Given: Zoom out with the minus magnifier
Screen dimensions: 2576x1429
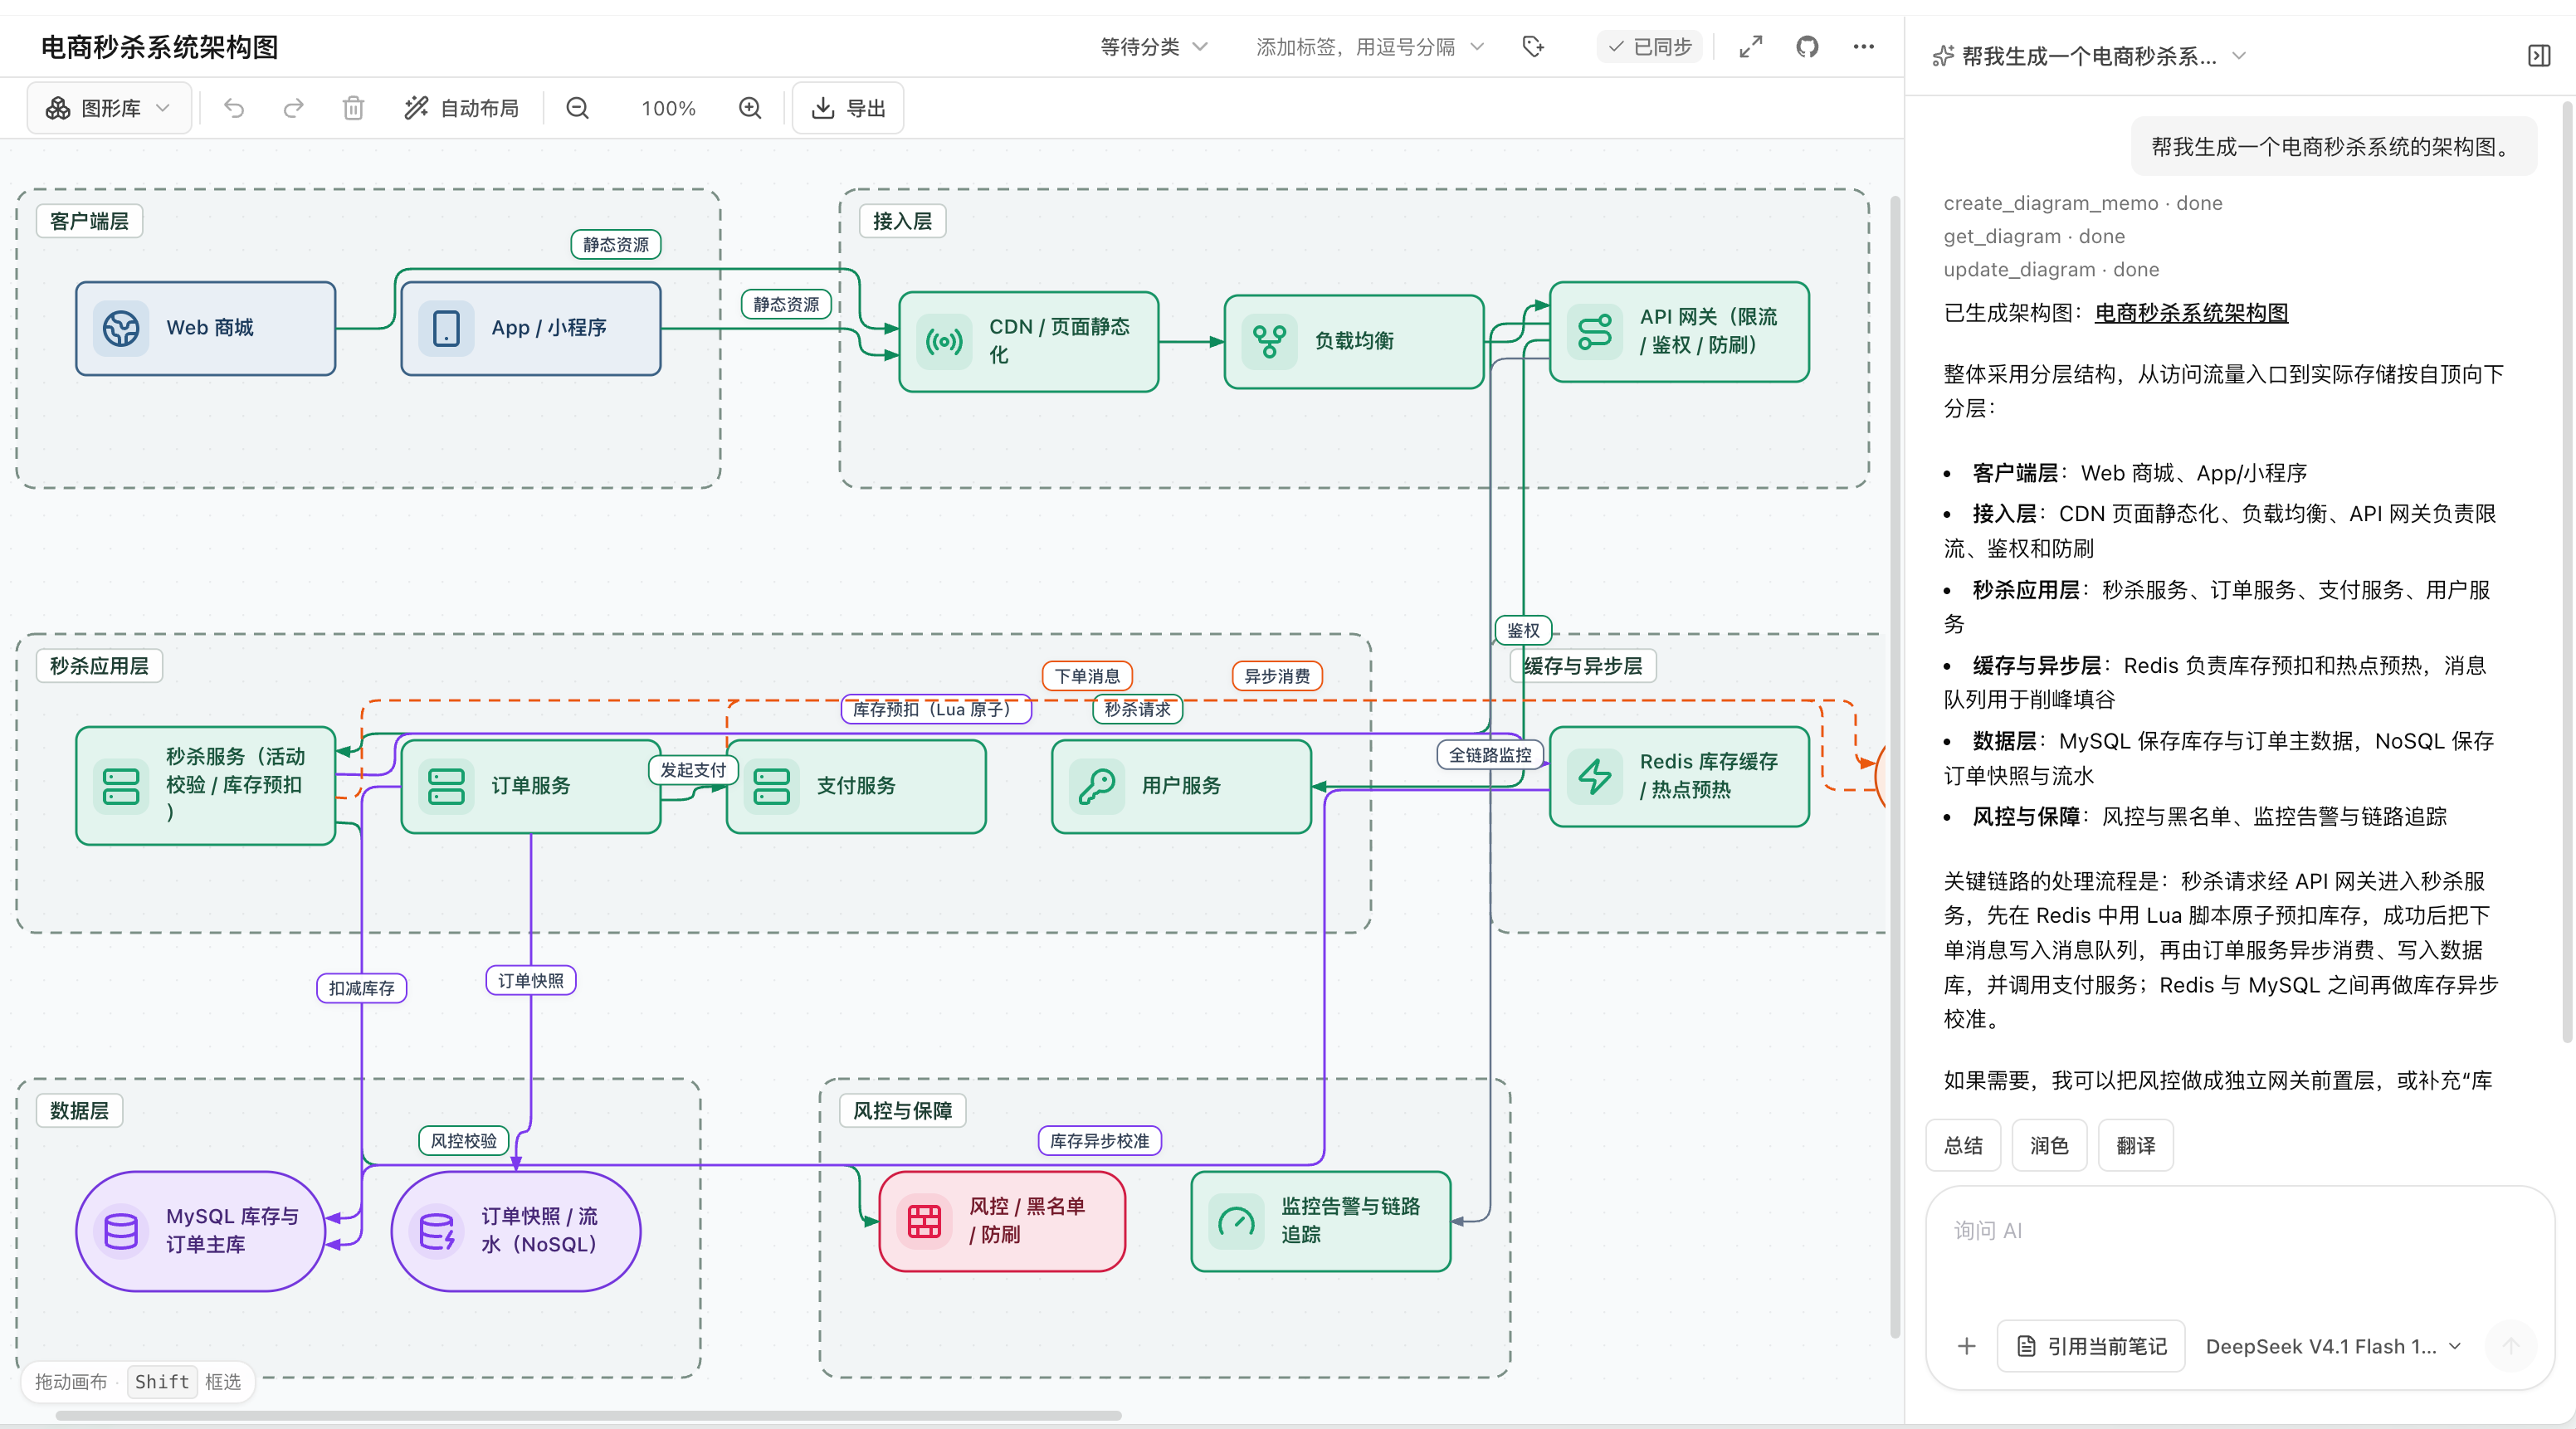Looking at the screenshot, I should click(577, 108).
